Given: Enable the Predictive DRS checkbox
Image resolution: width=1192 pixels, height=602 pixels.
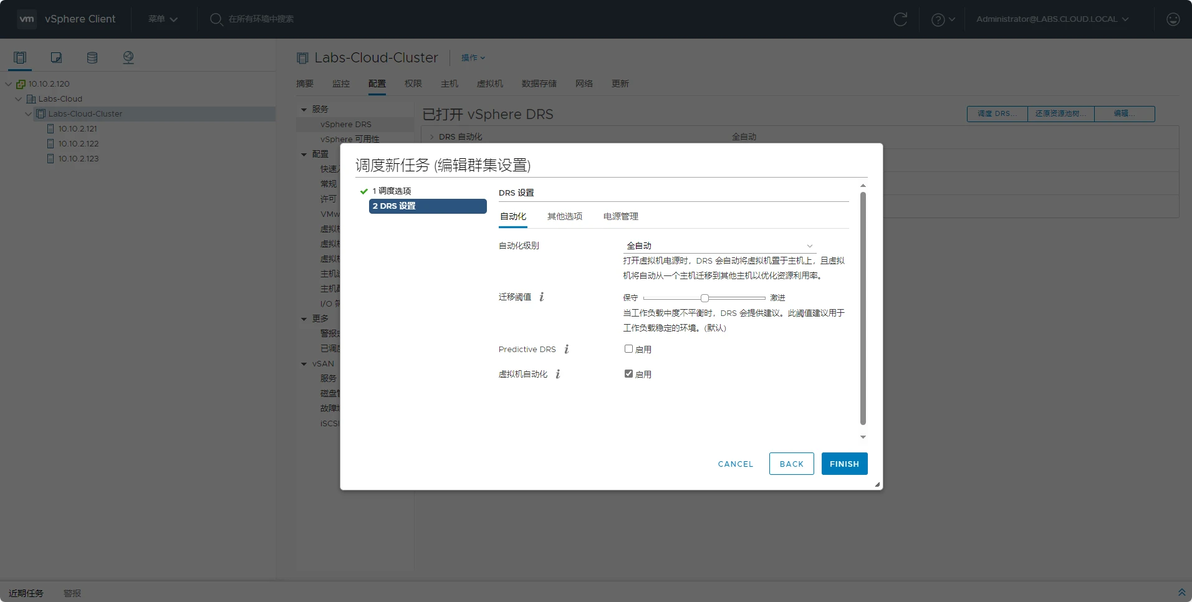Looking at the screenshot, I should [x=629, y=349].
